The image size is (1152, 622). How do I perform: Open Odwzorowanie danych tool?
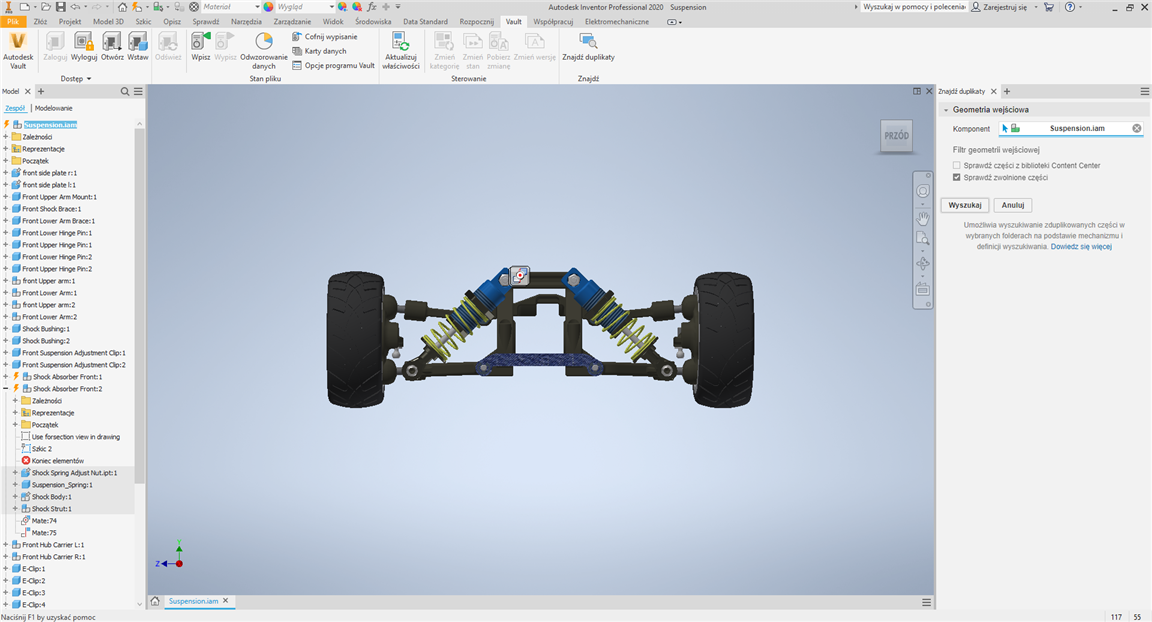click(x=264, y=51)
